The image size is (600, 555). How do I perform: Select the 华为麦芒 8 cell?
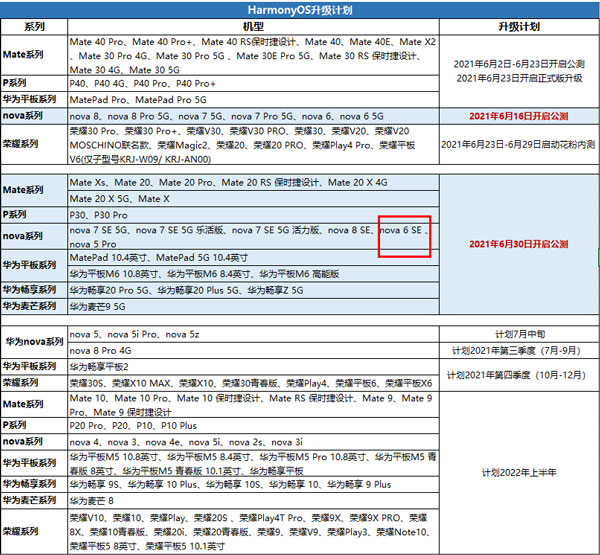[x=253, y=501]
